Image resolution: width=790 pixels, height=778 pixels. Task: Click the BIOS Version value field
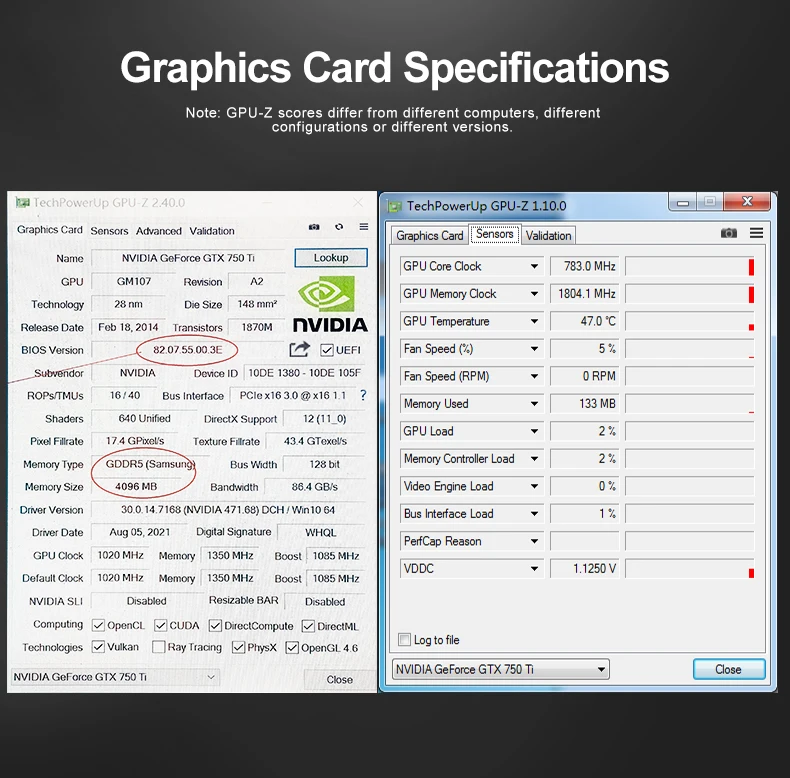click(x=187, y=350)
